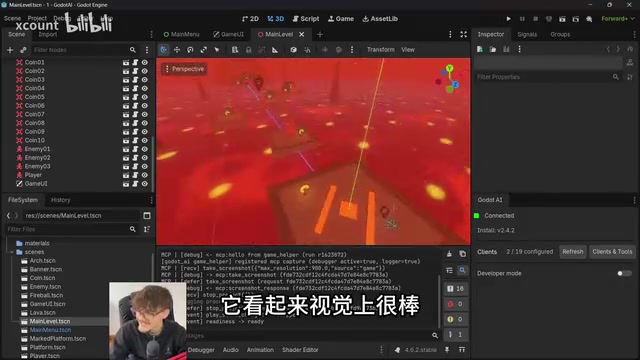Select the Coin01 node
The image size is (640, 360).
click(34, 62)
